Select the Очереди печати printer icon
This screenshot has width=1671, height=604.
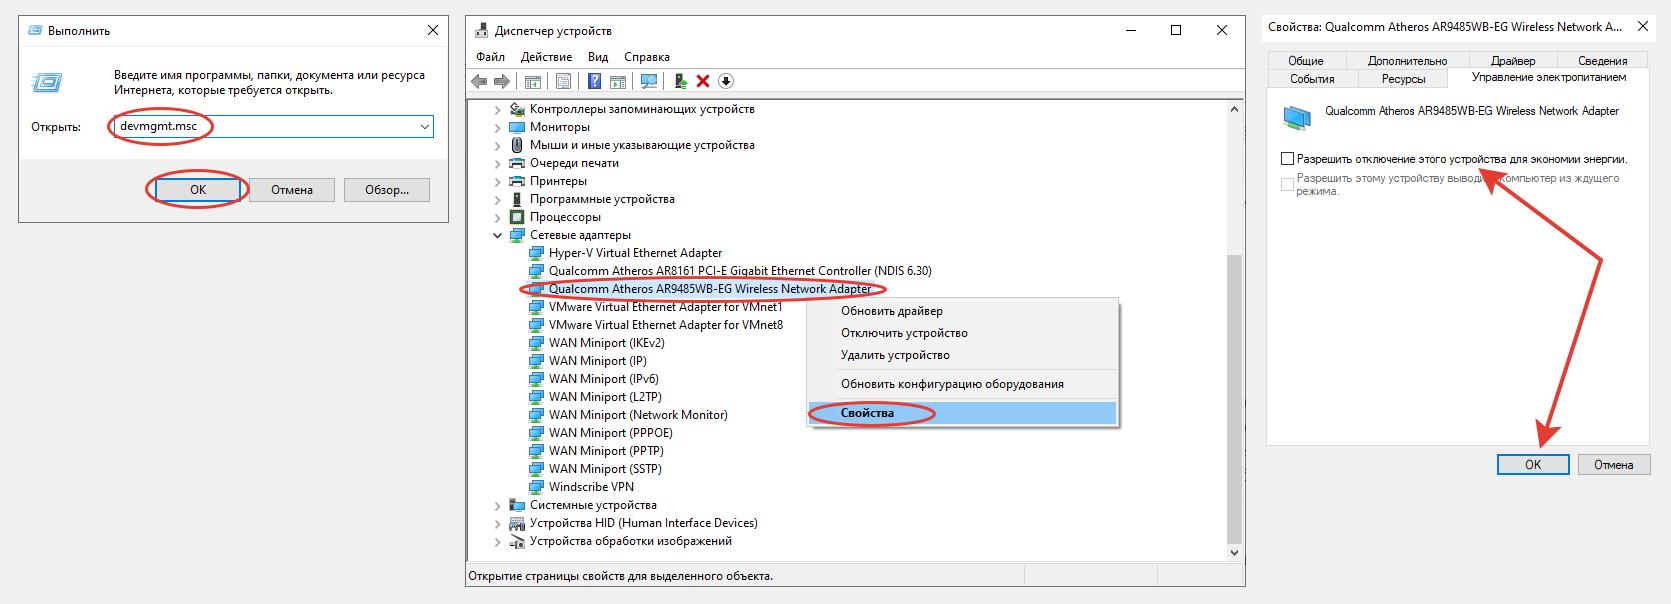517,163
